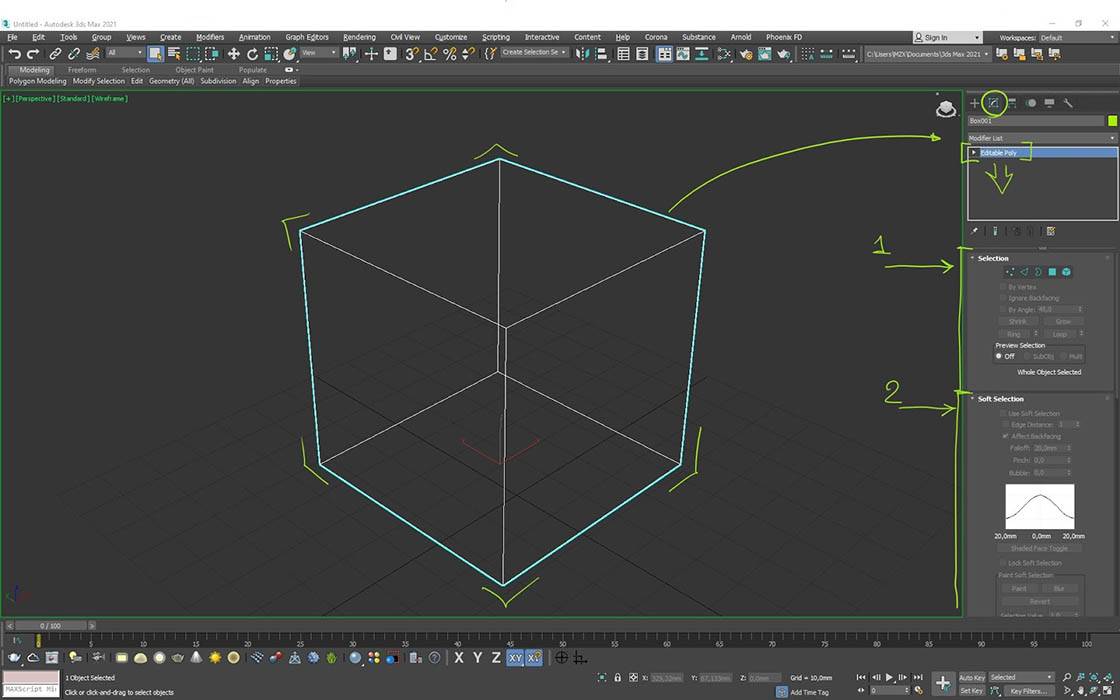This screenshot has width=1120, height=700.
Task: Switch to the Freeform ribbon tab
Action: pos(82,70)
